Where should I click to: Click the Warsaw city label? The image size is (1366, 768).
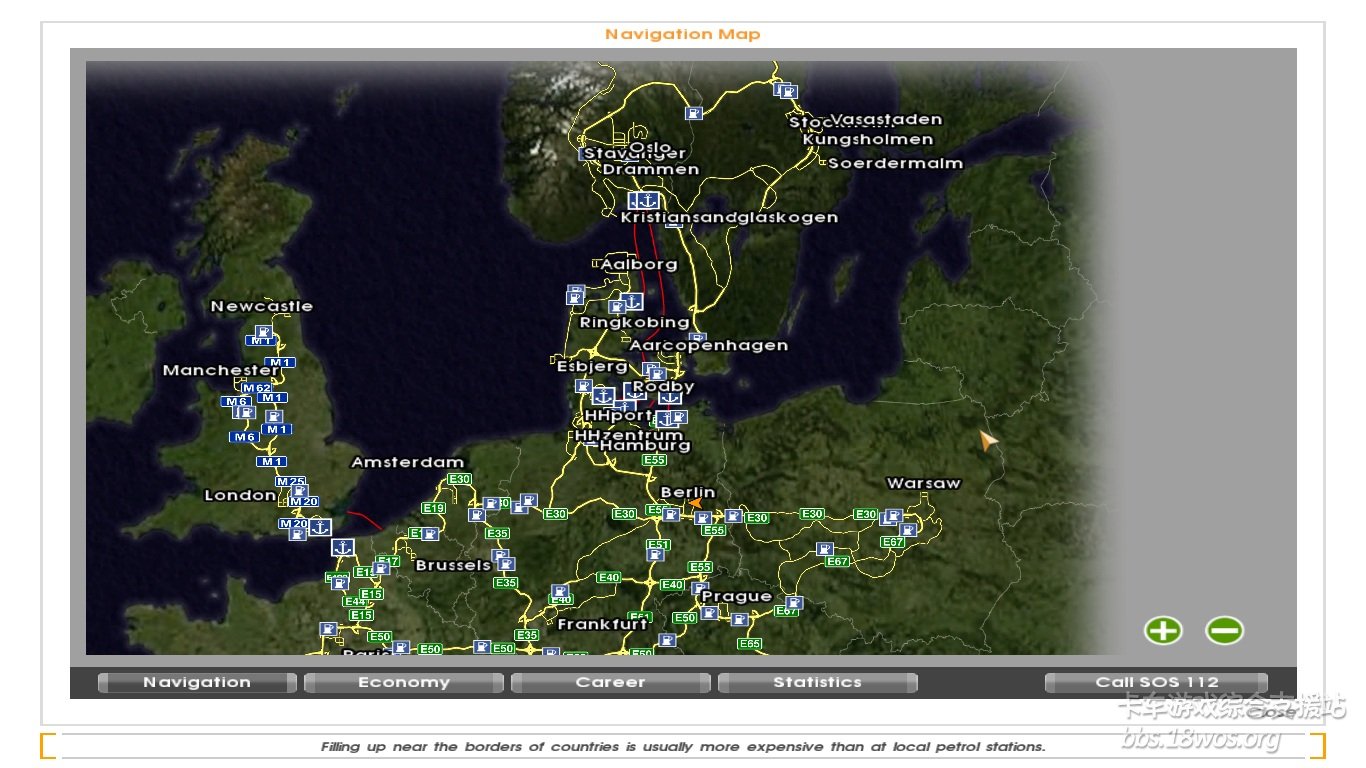pos(923,484)
